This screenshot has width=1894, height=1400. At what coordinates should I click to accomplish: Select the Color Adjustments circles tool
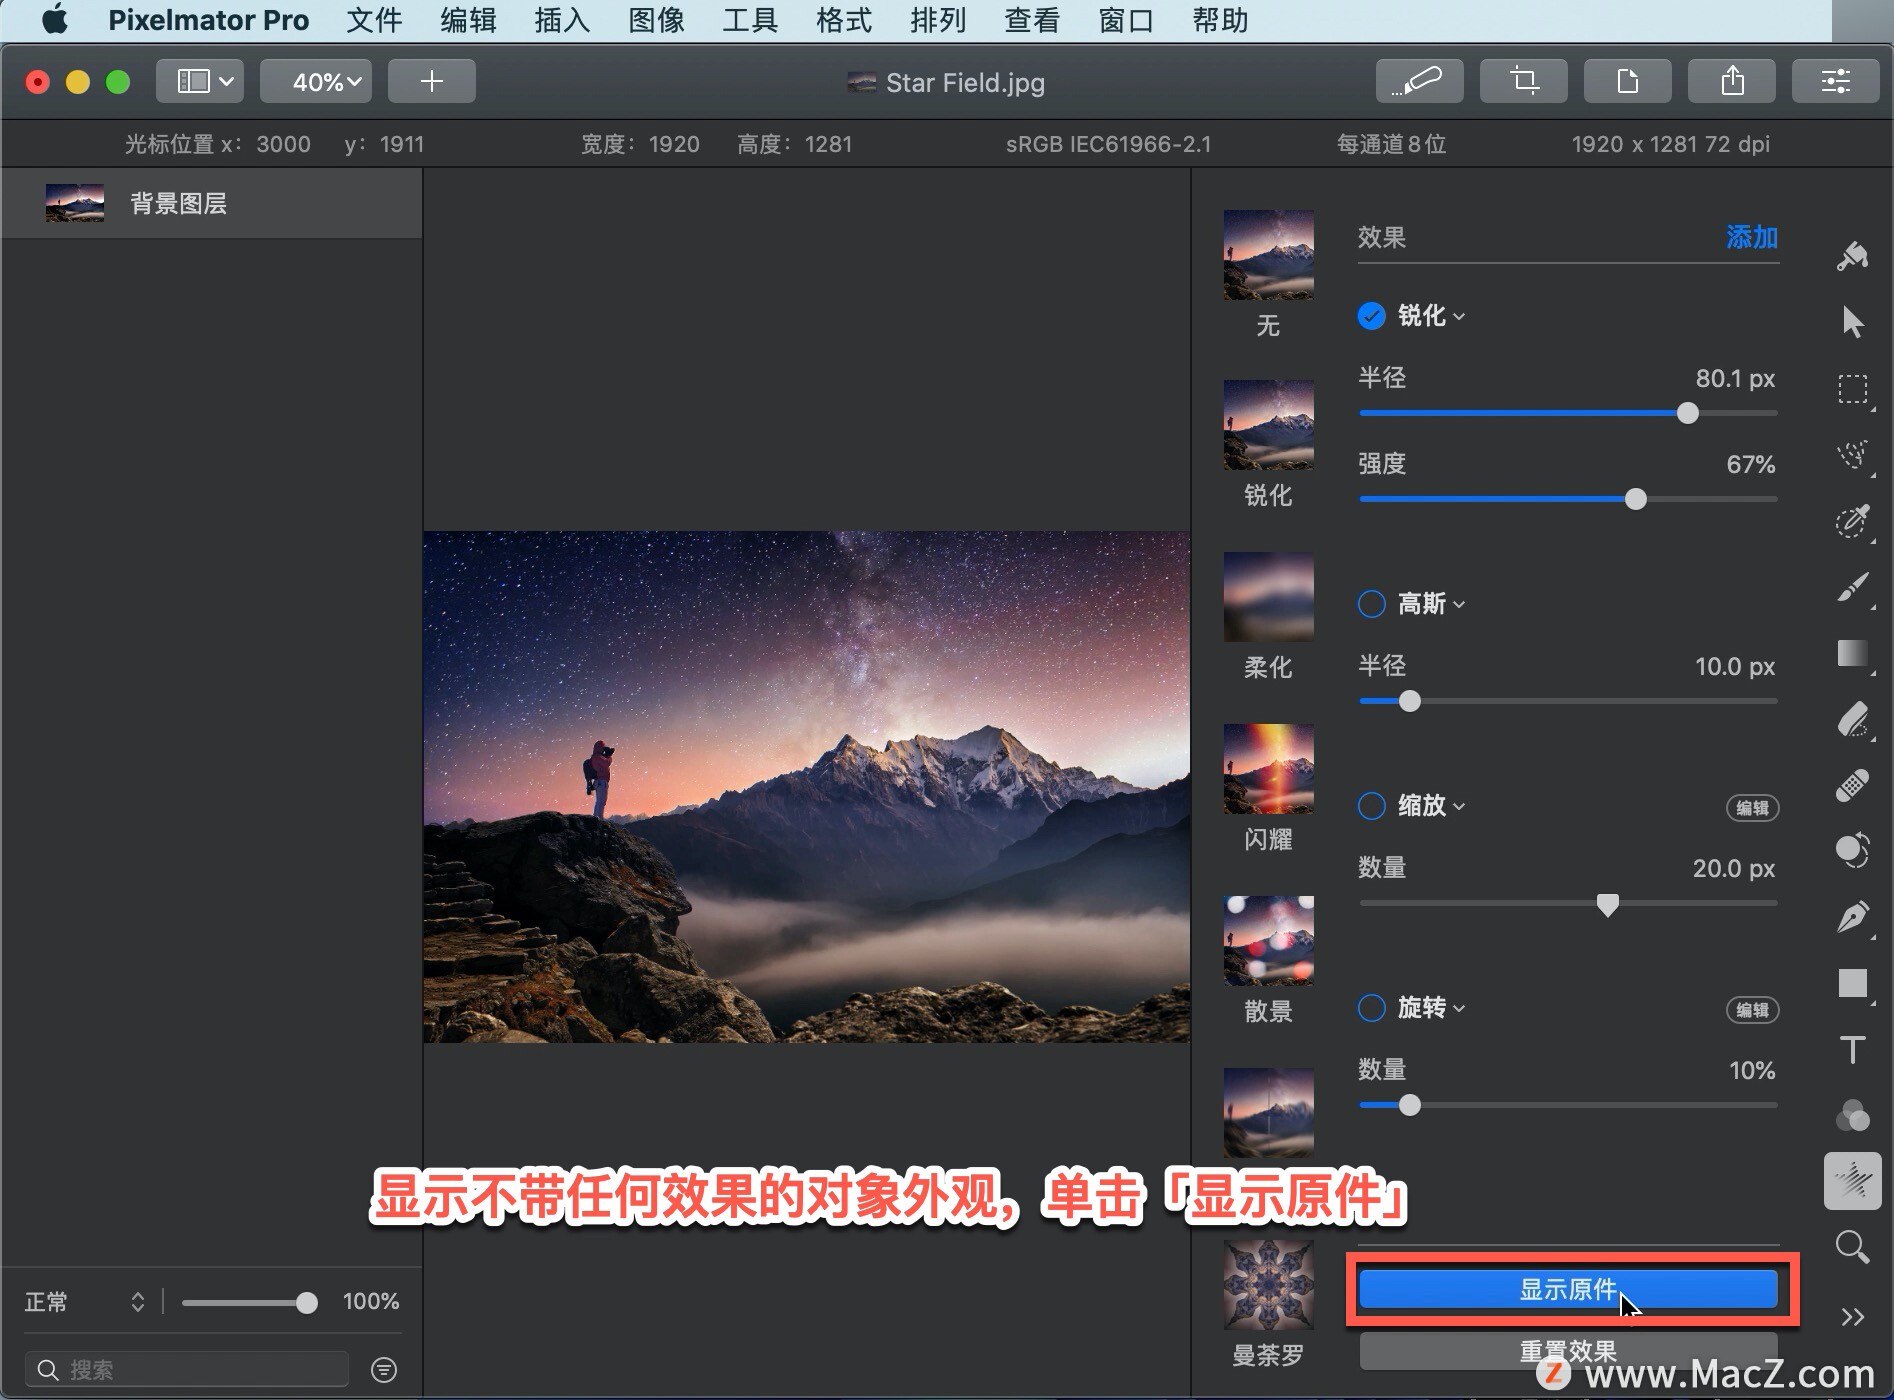click(x=1852, y=1115)
